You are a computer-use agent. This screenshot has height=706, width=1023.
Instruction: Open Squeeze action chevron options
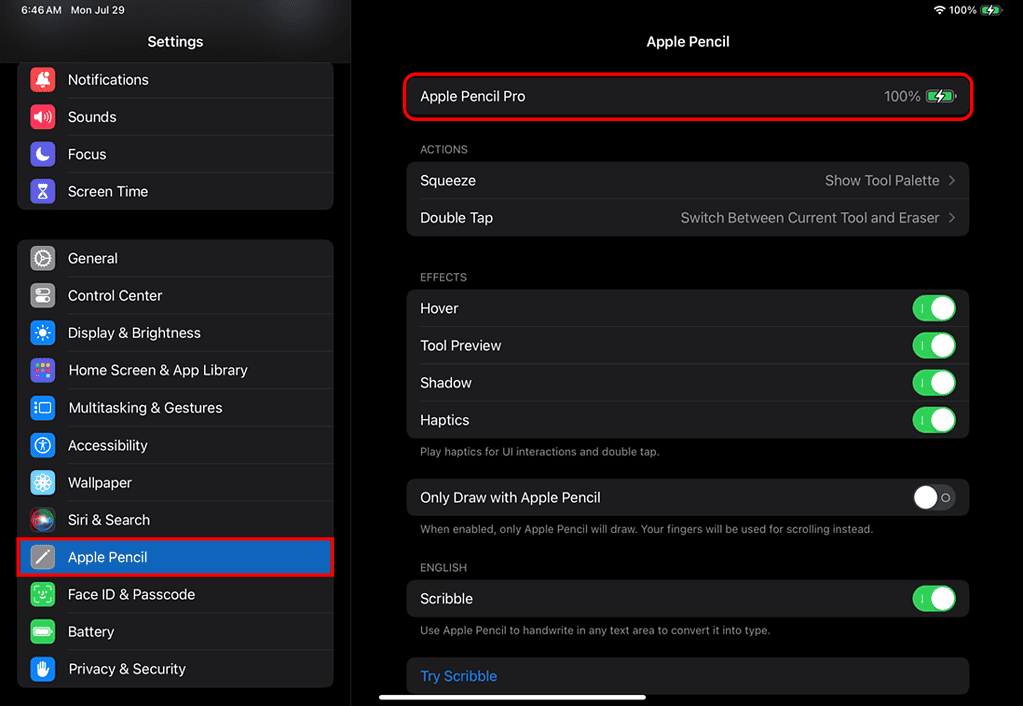[951, 181]
